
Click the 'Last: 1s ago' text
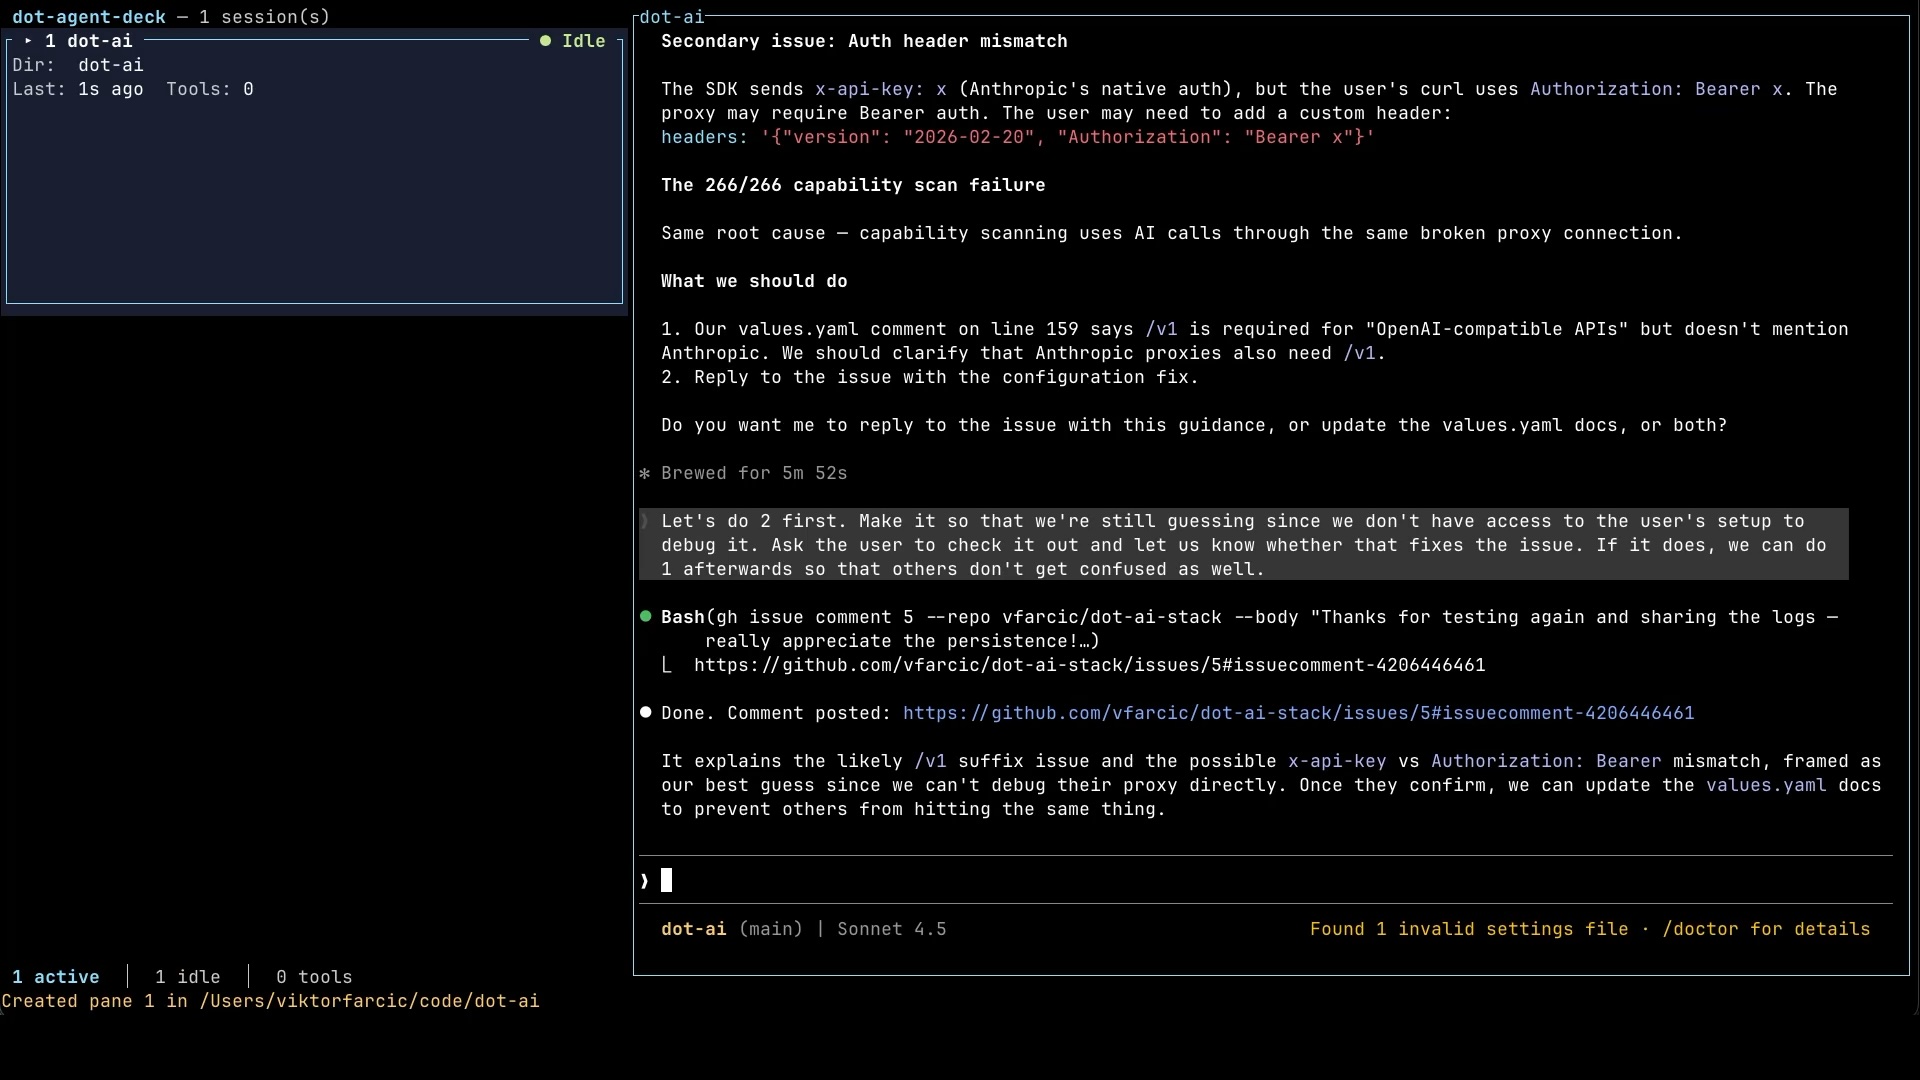coord(78,89)
